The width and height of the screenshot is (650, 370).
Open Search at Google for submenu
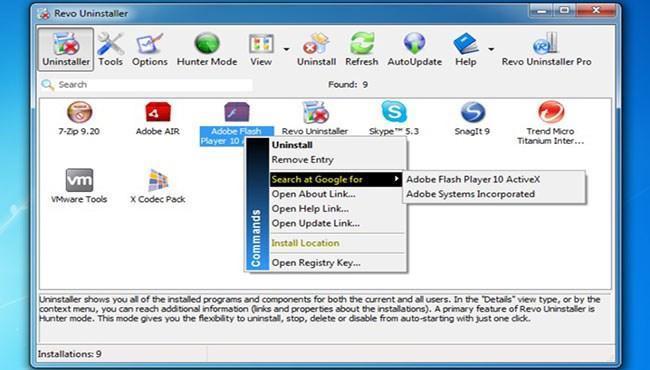(x=336, y=179)
